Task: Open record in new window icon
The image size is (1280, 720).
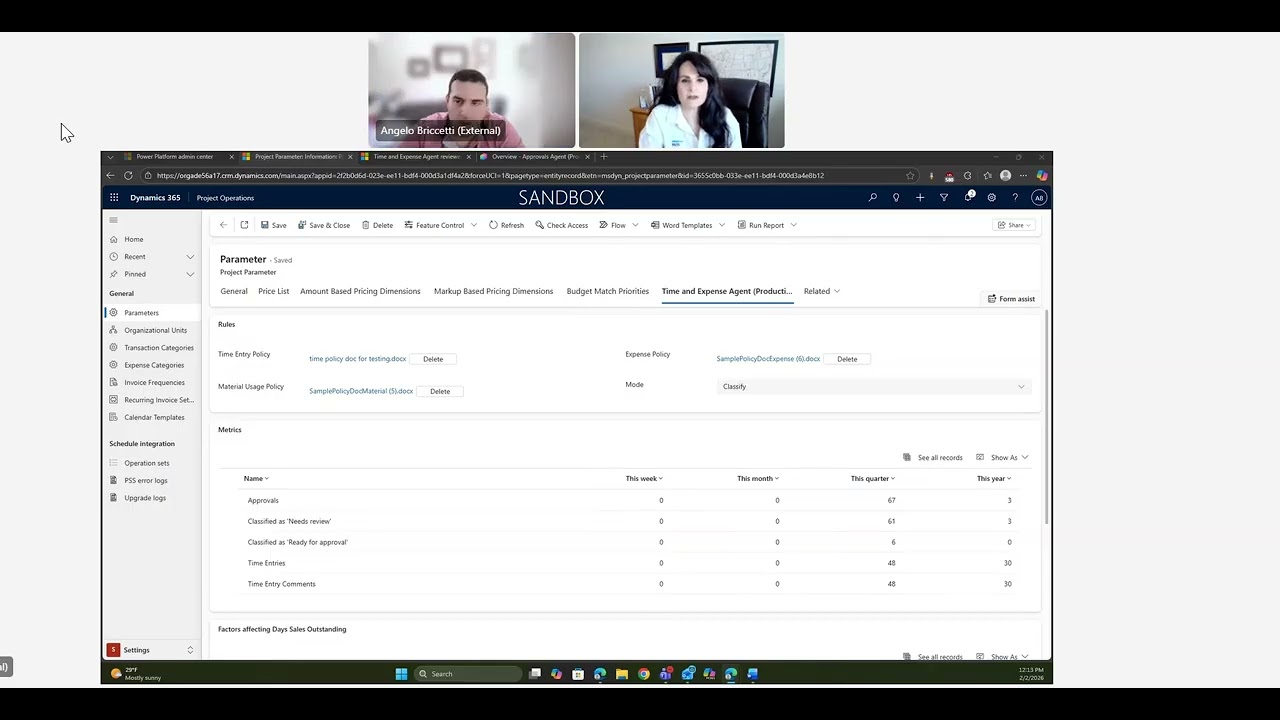Action: (x=244, y=225)
